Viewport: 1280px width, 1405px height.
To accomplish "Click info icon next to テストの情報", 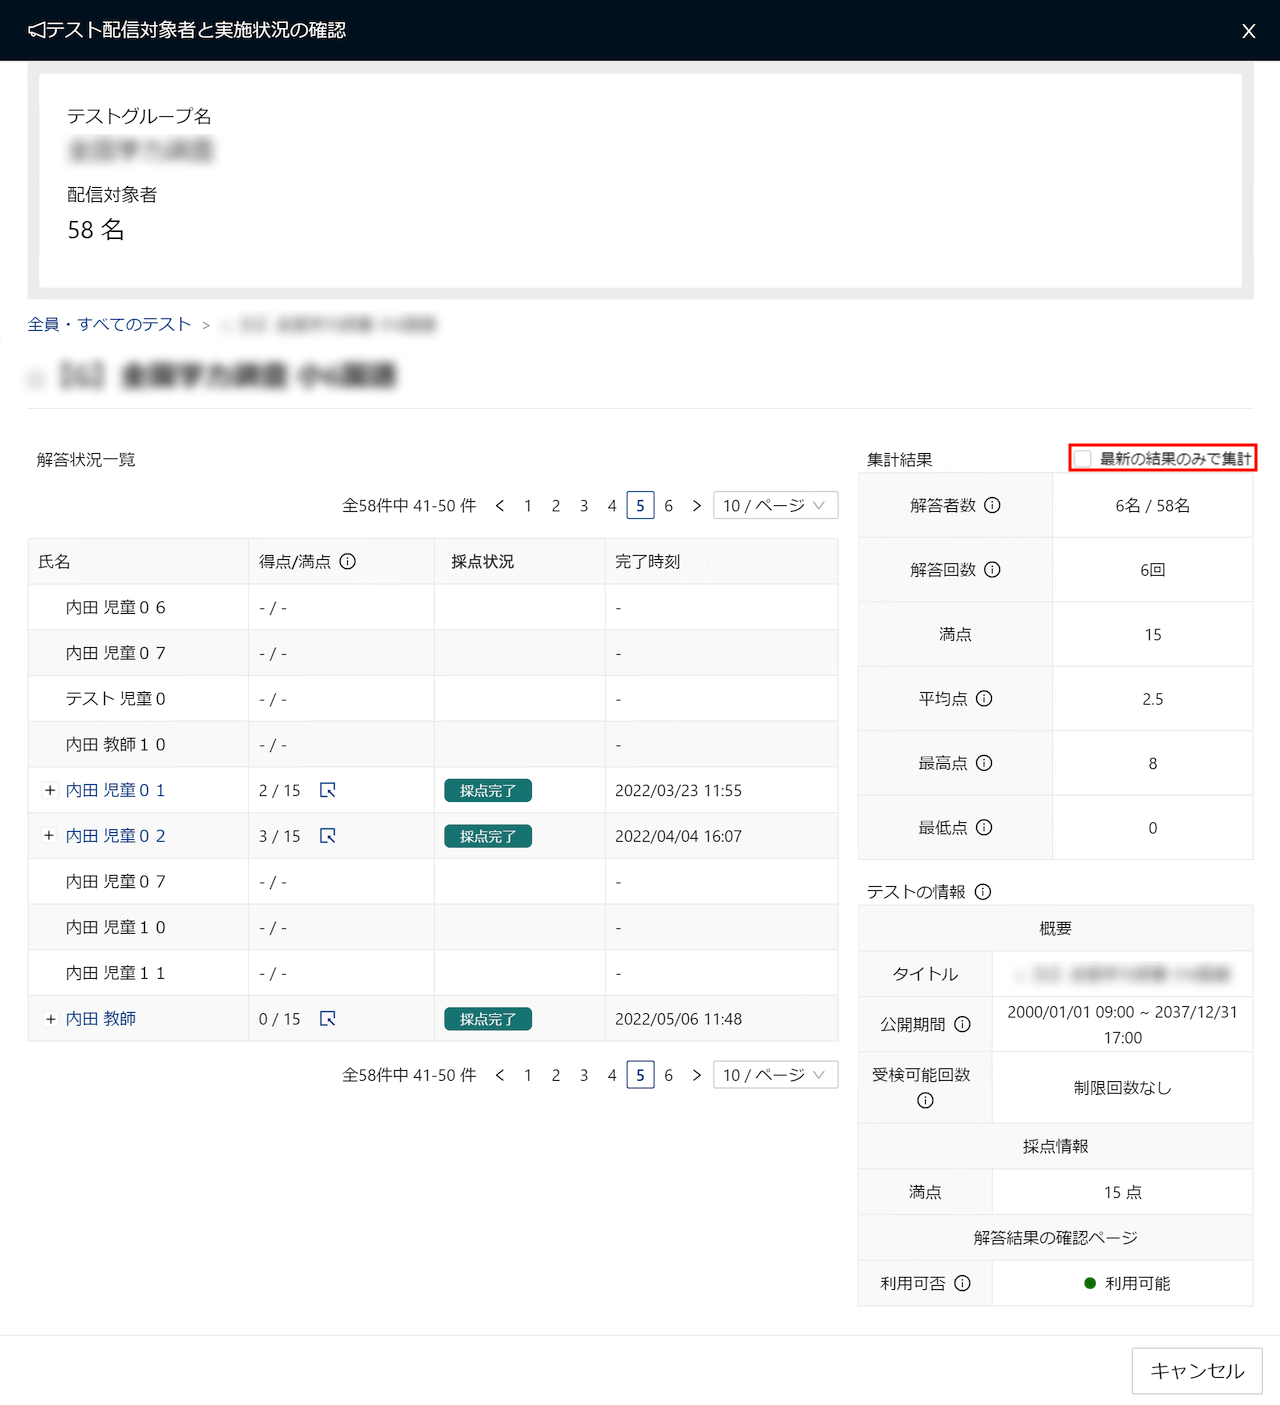I will (983, 892).
